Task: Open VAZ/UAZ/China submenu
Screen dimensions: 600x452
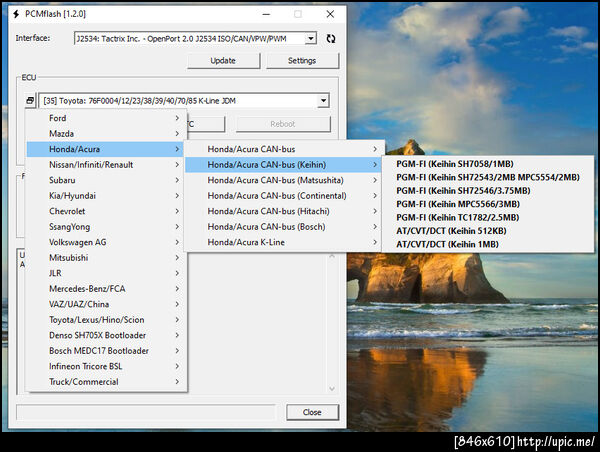Action: [x=106, y=304]
